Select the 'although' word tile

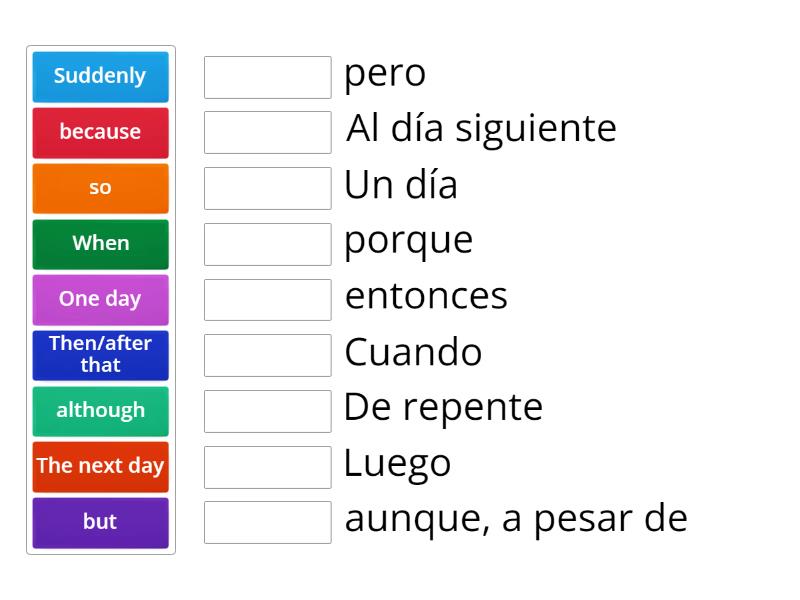100,411
